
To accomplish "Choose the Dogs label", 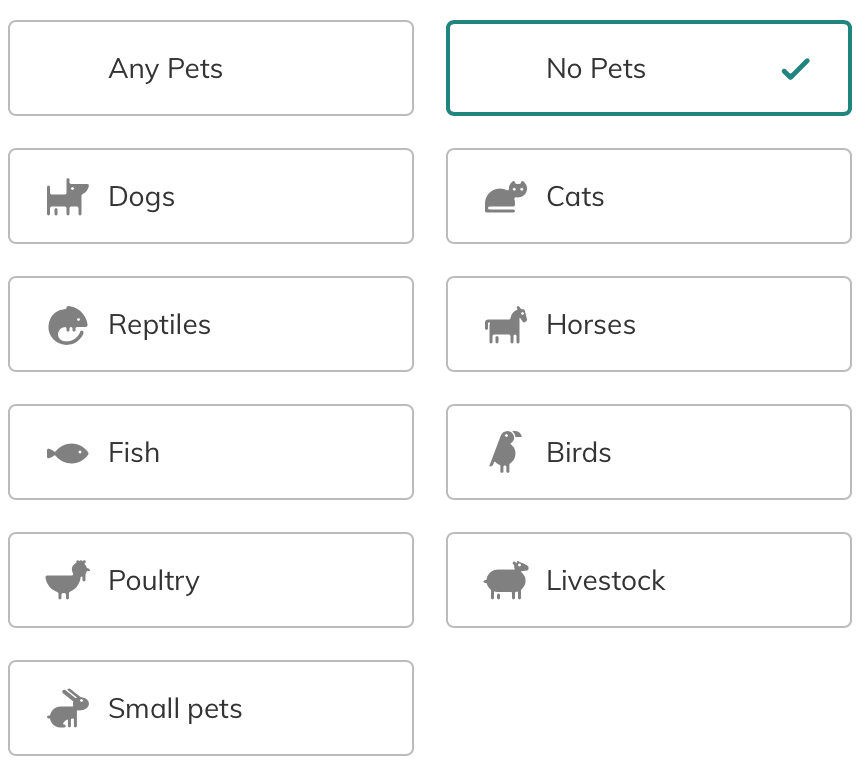I will (x=141, y=197).
